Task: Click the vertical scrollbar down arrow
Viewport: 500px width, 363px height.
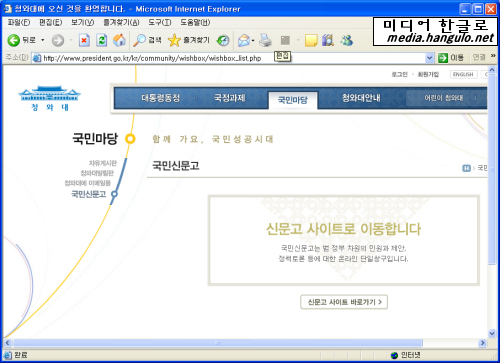Action: click(x=492, y=333)
